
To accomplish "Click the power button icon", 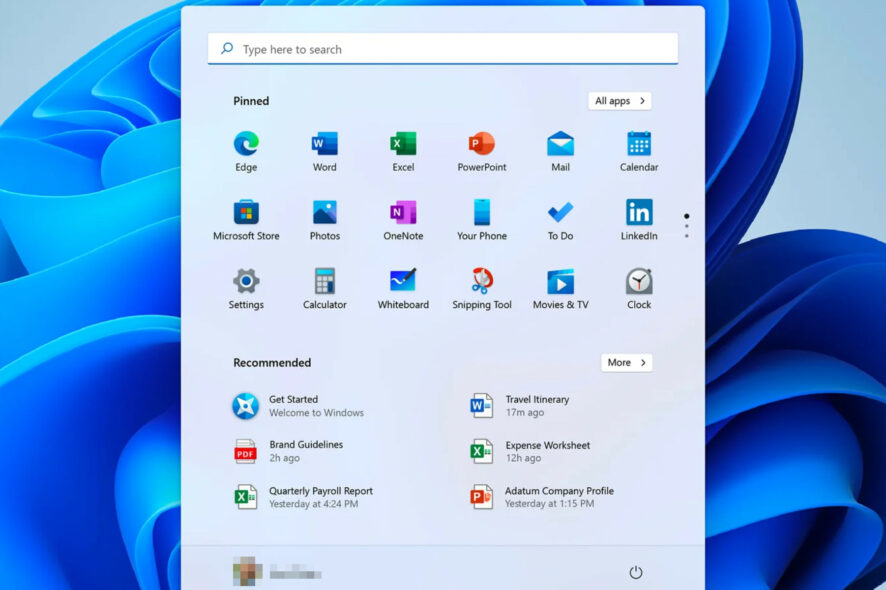I will tap(636, 572).
